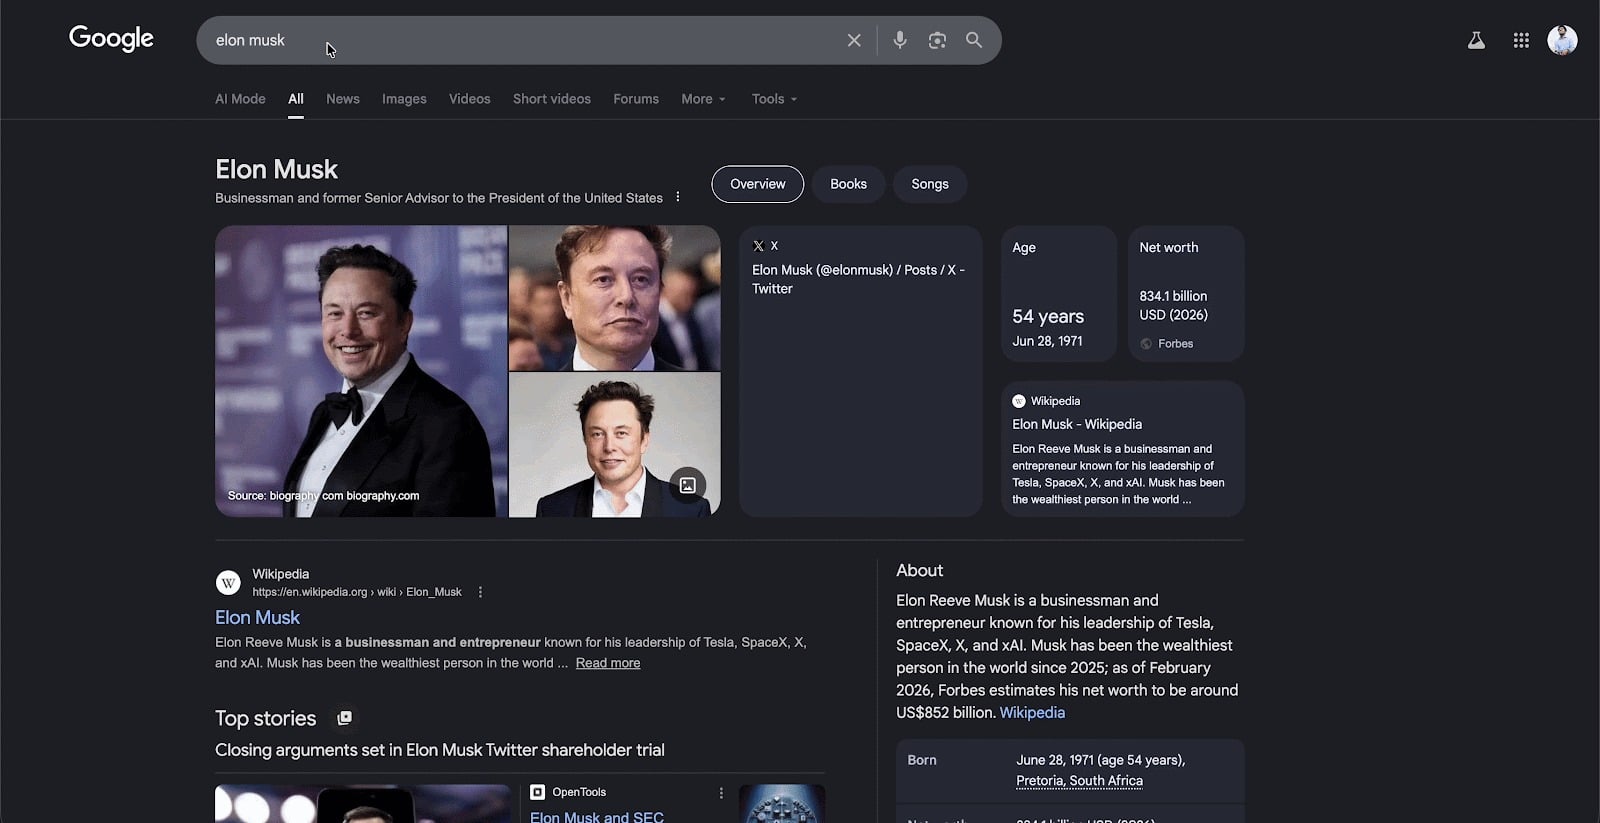Click the X logo on Twitter card
This screenshot has width=1600, height=823.
tap(758, 246)
